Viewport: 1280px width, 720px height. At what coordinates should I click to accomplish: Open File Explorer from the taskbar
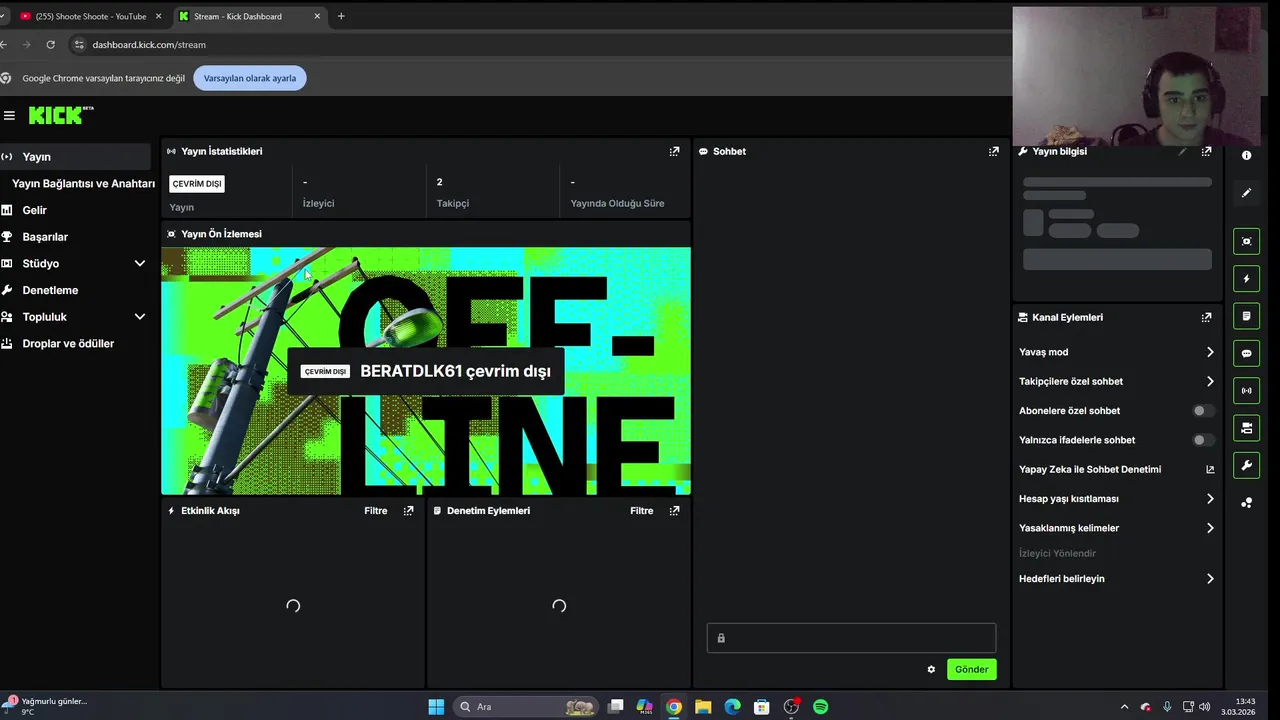click(703, 707)
